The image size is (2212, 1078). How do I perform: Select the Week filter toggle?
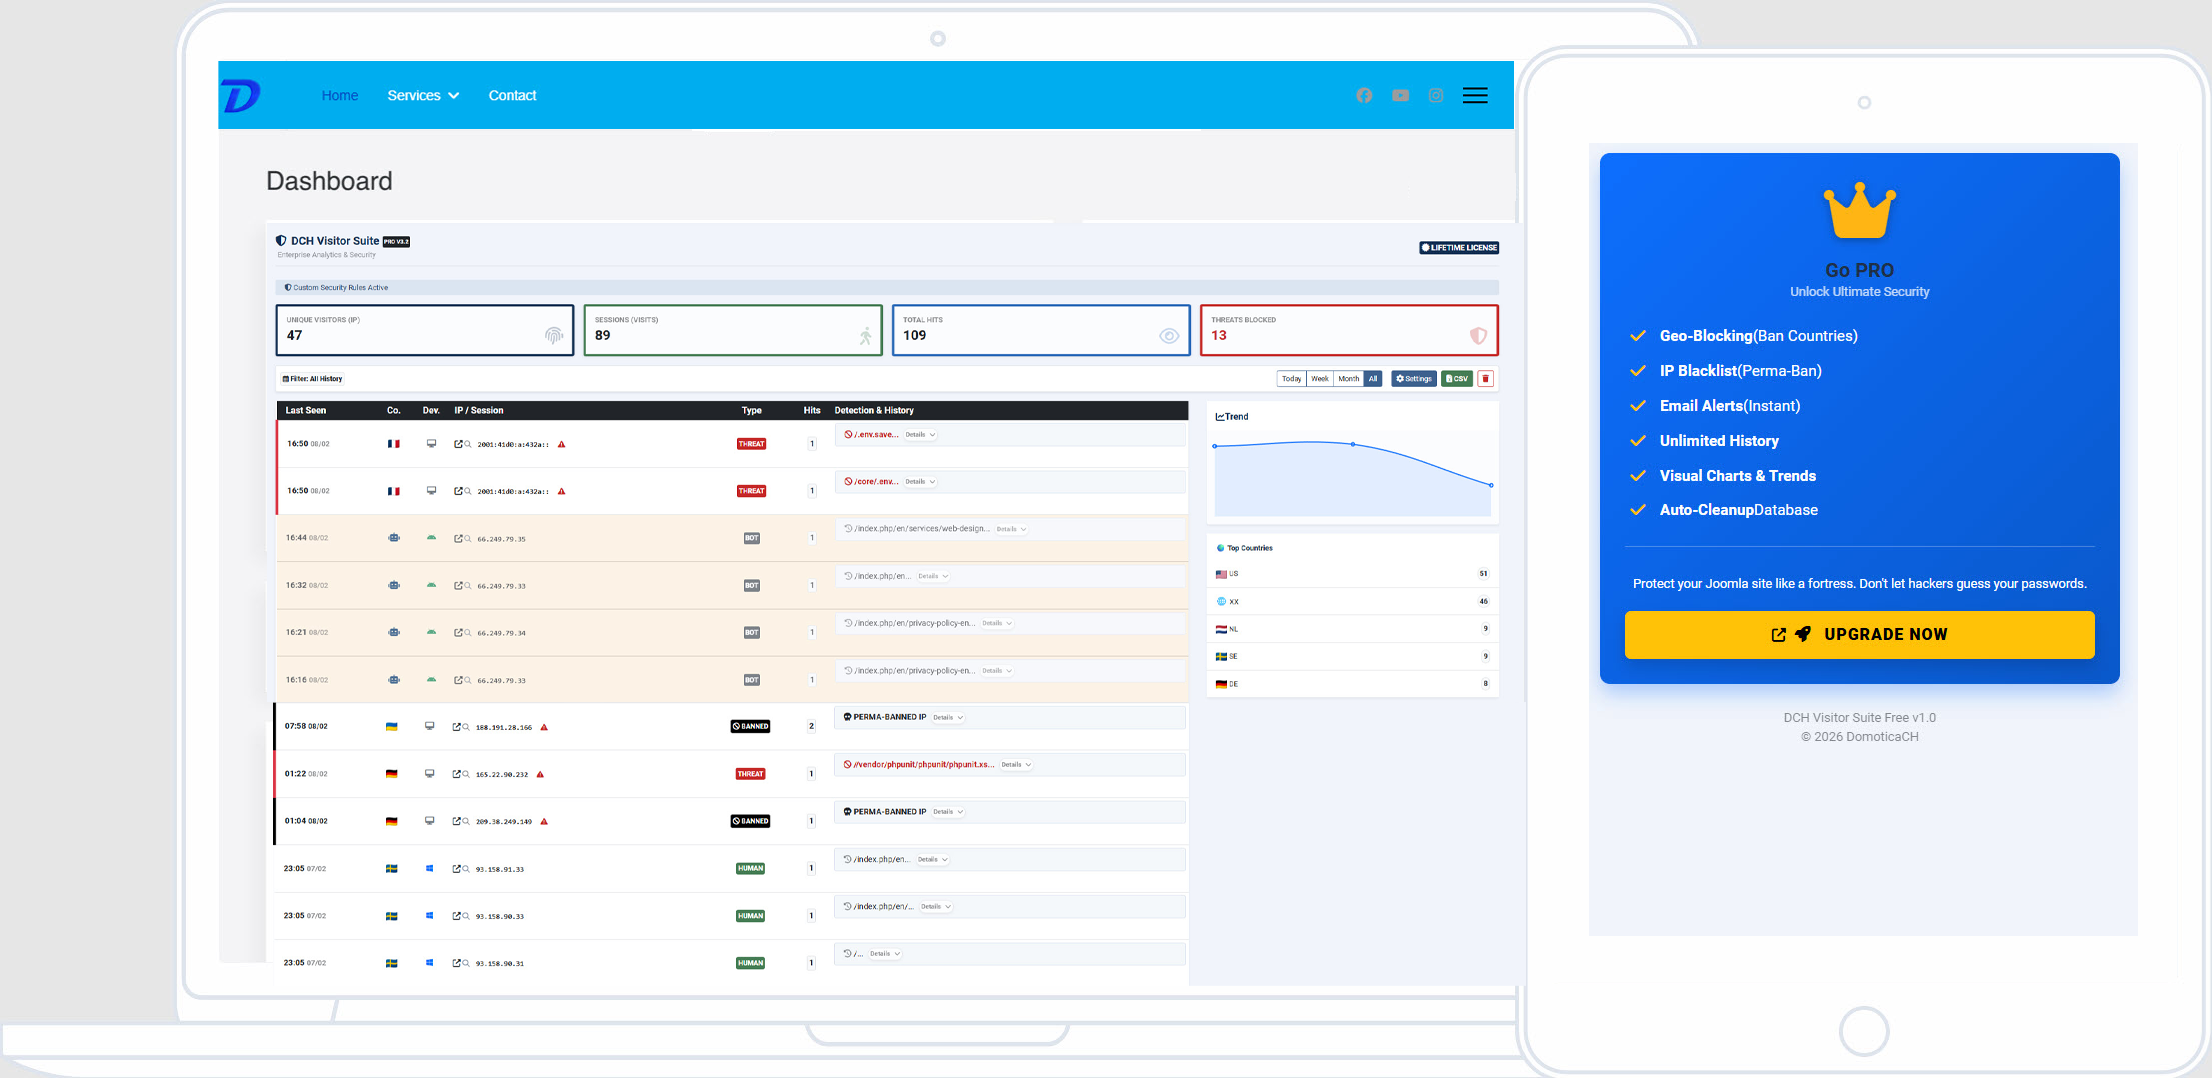coord(1319,378)
